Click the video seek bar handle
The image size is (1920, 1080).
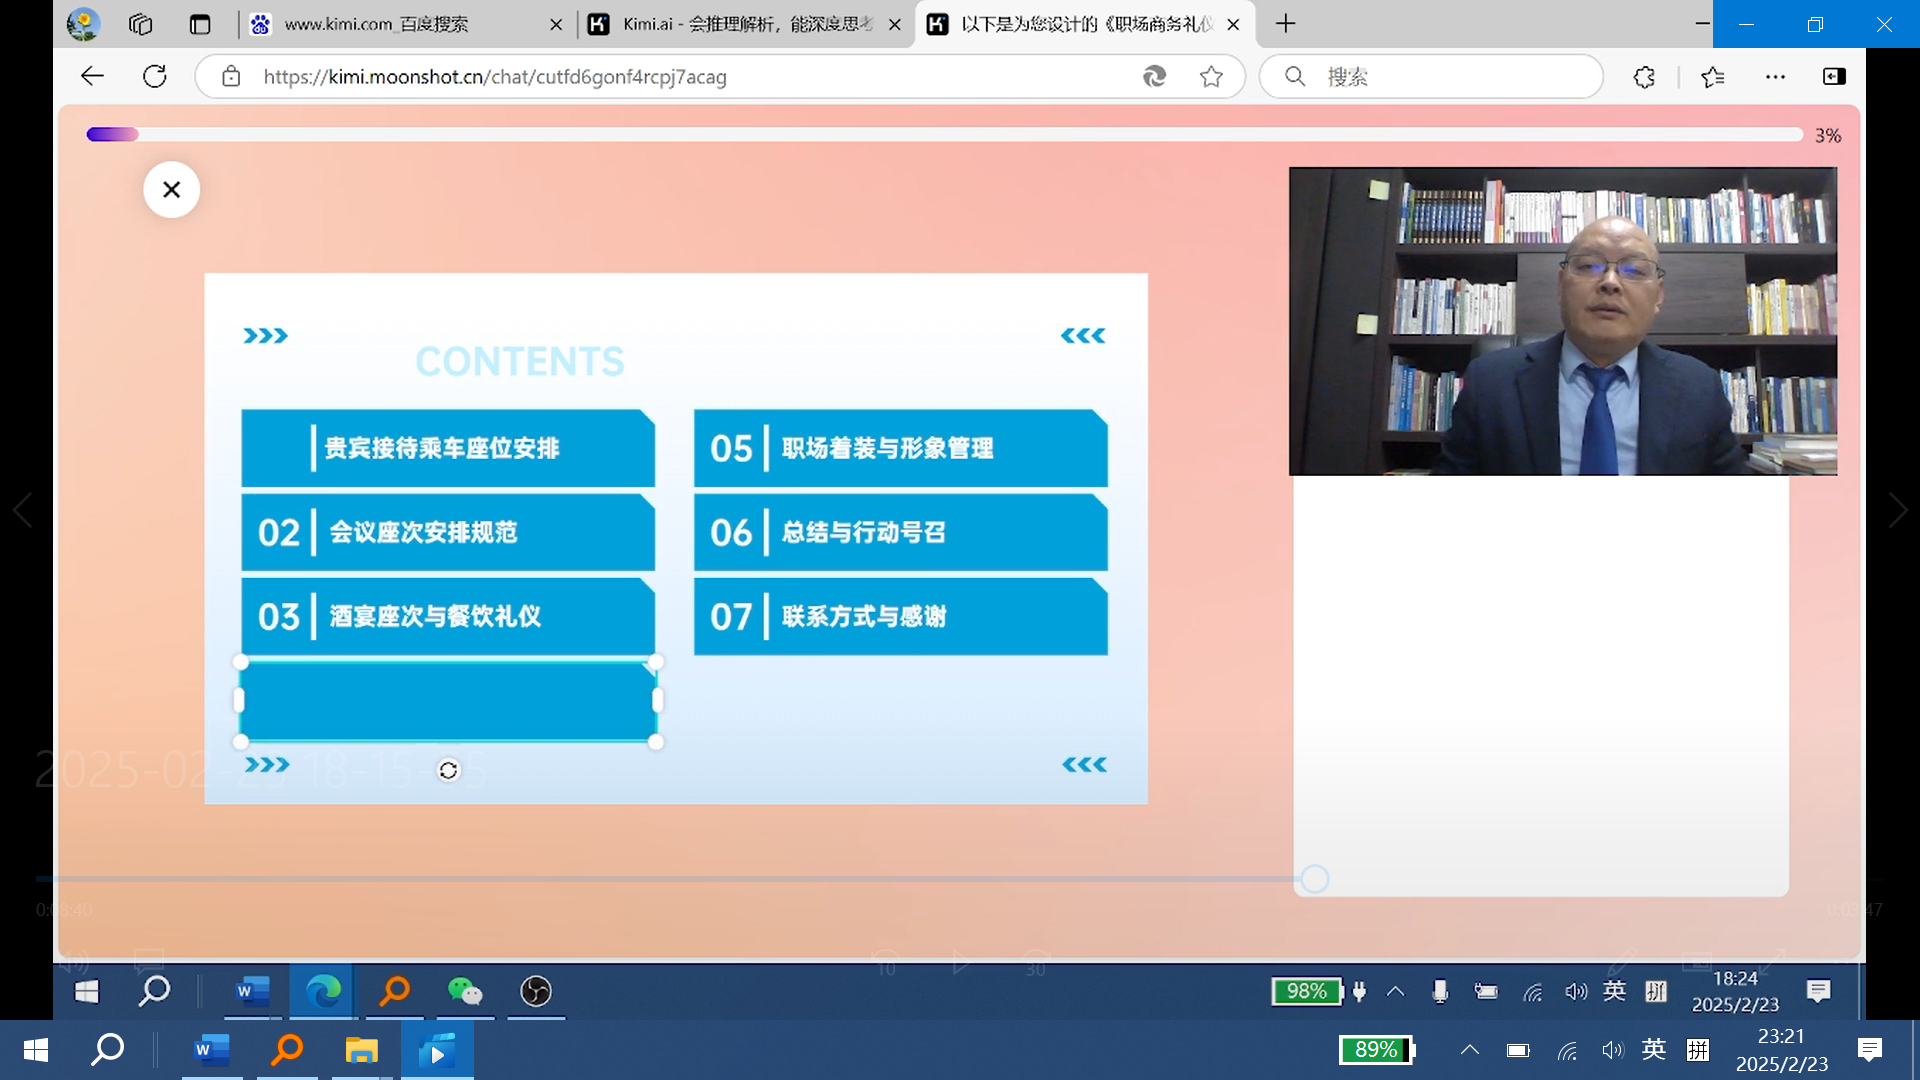coord(1315,879)
